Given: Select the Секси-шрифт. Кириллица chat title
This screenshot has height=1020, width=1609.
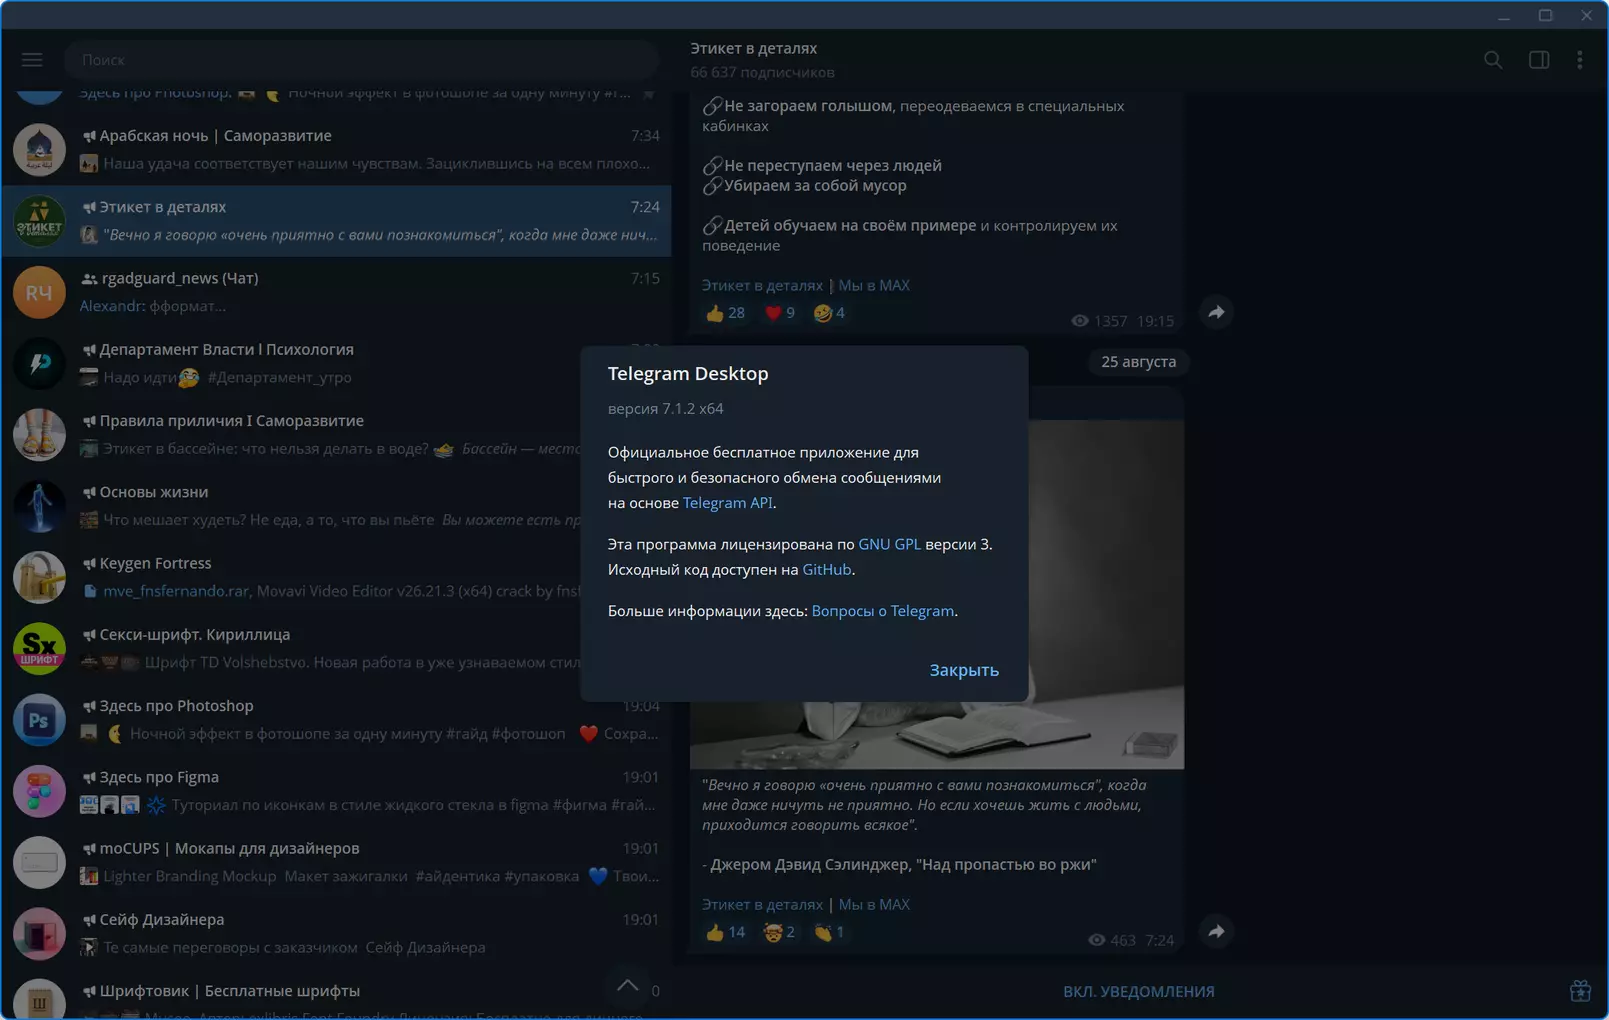Looking at the screenshot, I should coord(195,635).
